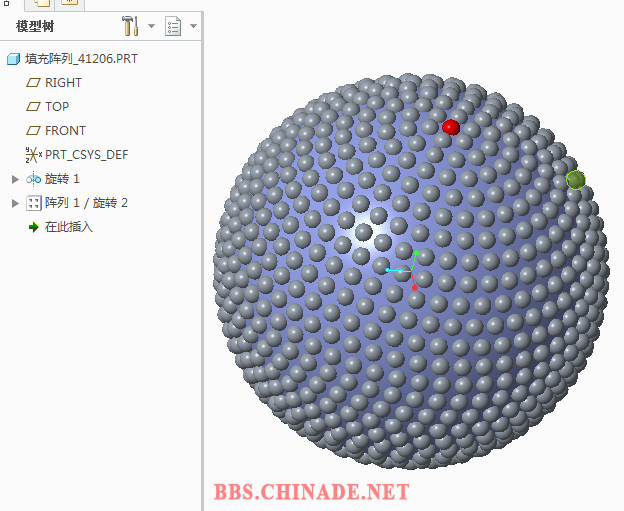Select the 旋转 1 feature

(62, 179)
